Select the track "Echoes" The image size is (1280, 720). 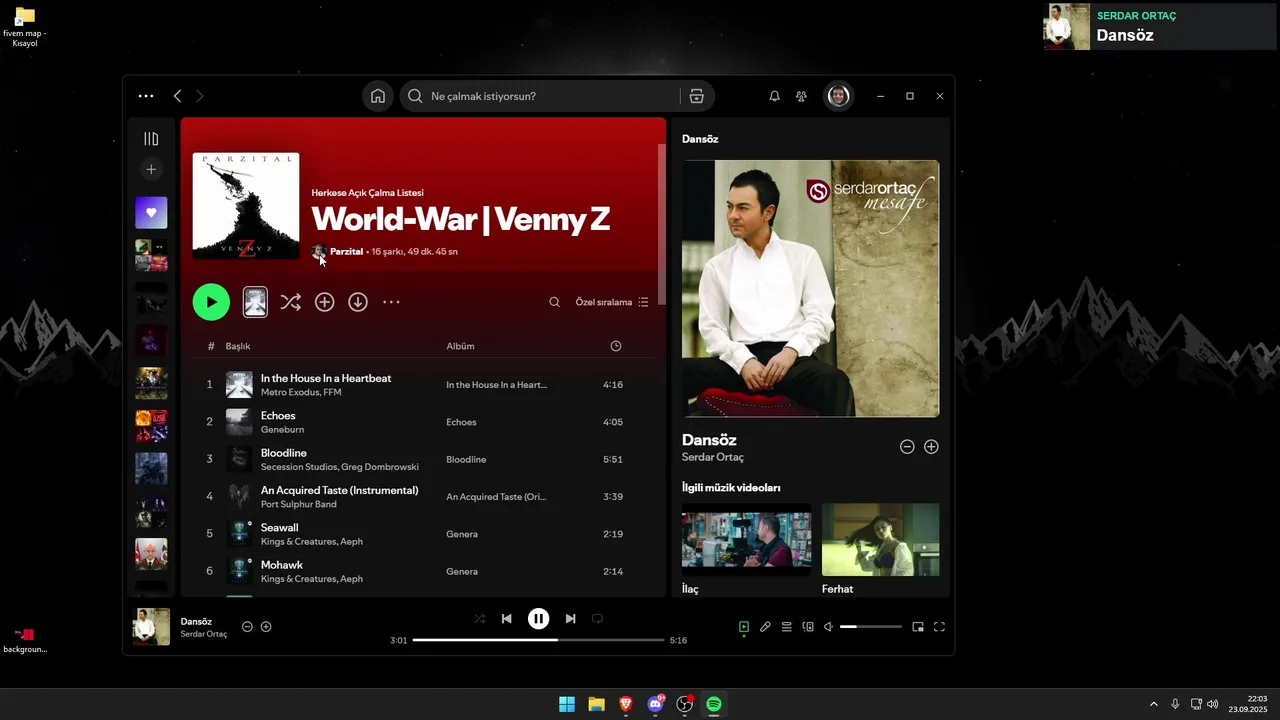pyautogui.click(x=278, y=415)
